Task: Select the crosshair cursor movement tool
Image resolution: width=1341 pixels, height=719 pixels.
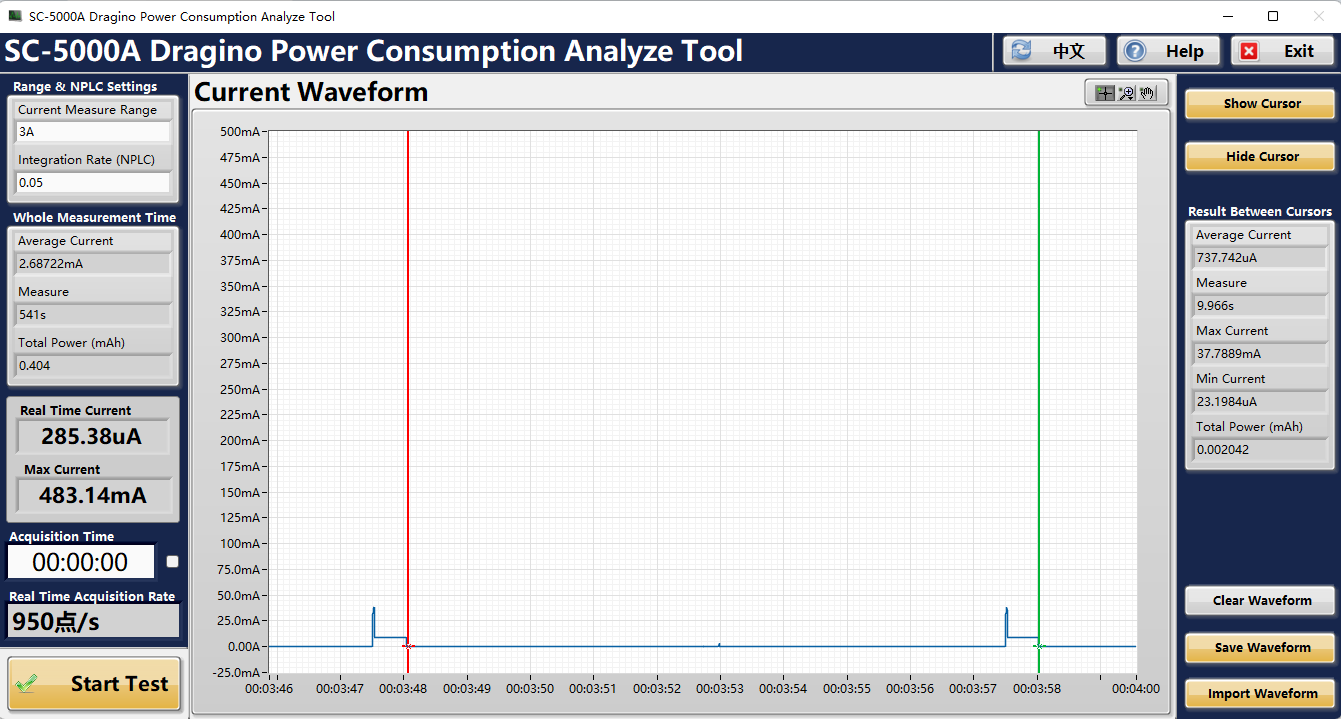Action: pos(1105,93)
